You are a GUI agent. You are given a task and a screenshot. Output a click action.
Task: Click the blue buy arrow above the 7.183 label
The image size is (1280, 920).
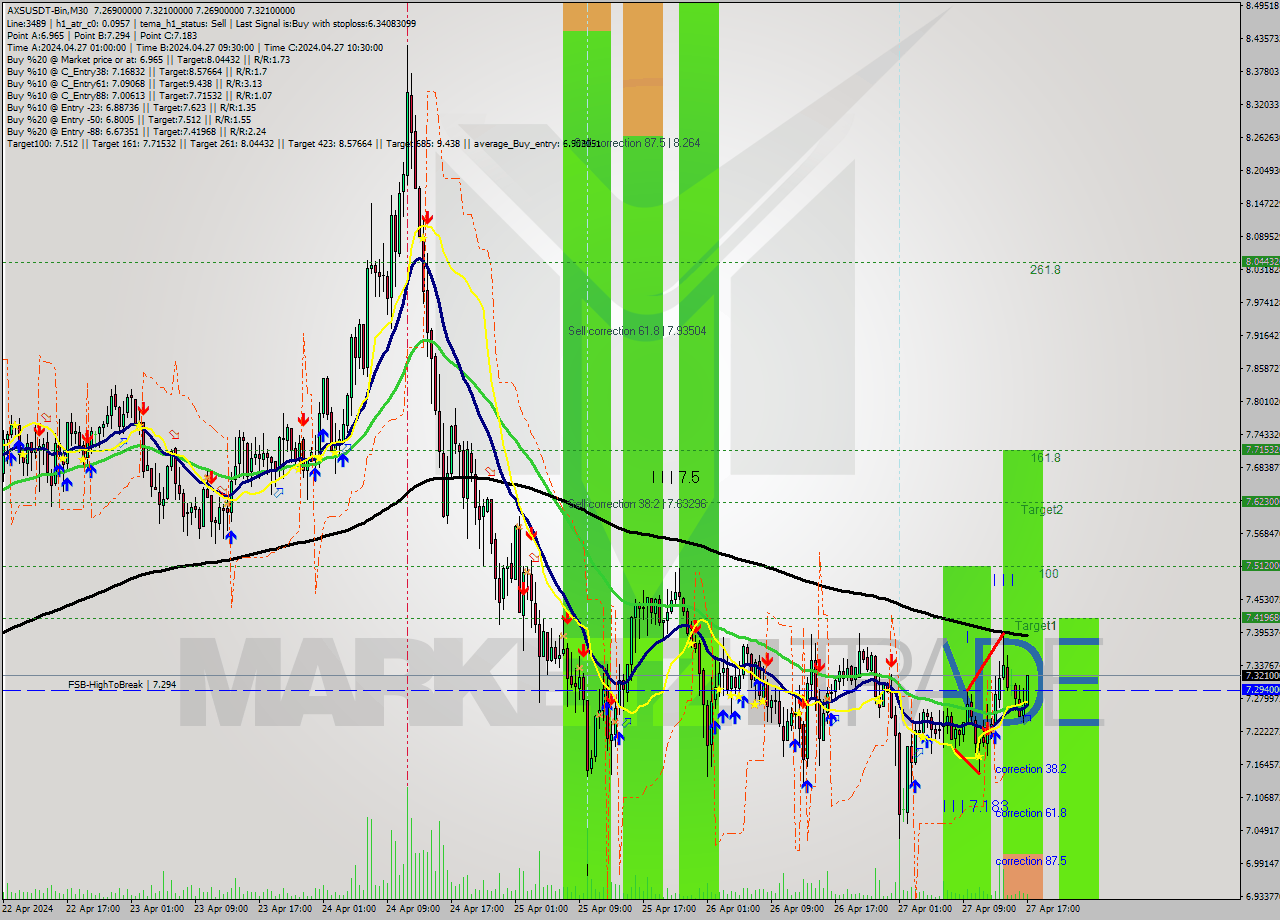(915, 787)
